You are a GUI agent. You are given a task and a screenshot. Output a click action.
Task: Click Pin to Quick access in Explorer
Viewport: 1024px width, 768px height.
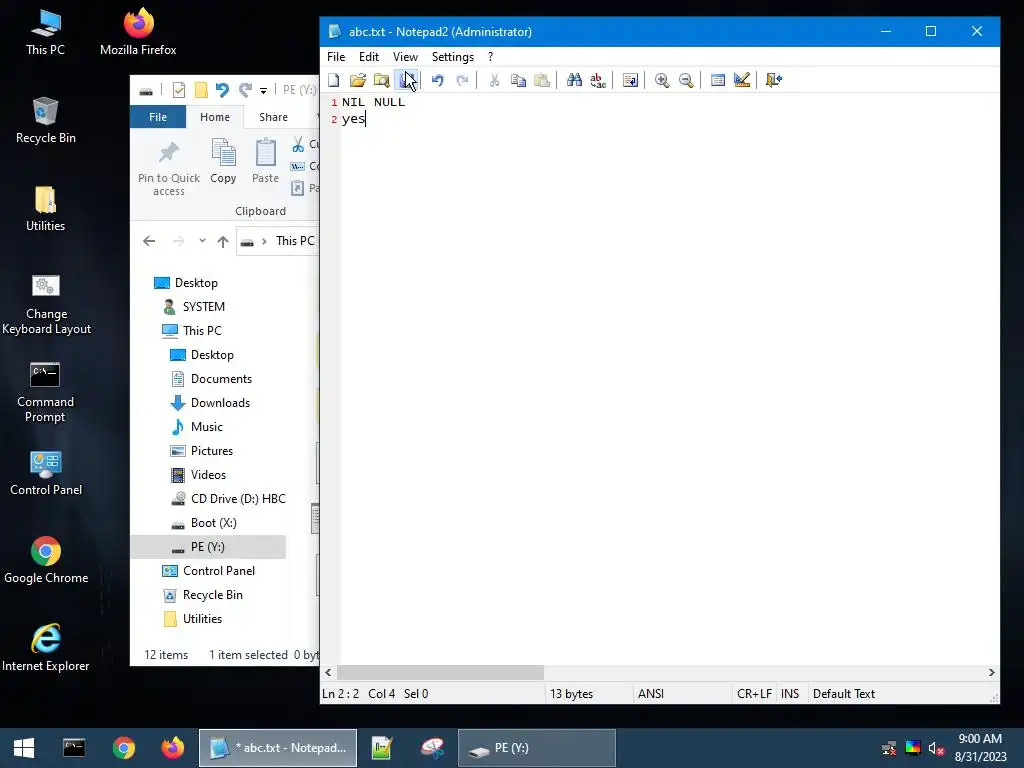[x=168, y=168]
